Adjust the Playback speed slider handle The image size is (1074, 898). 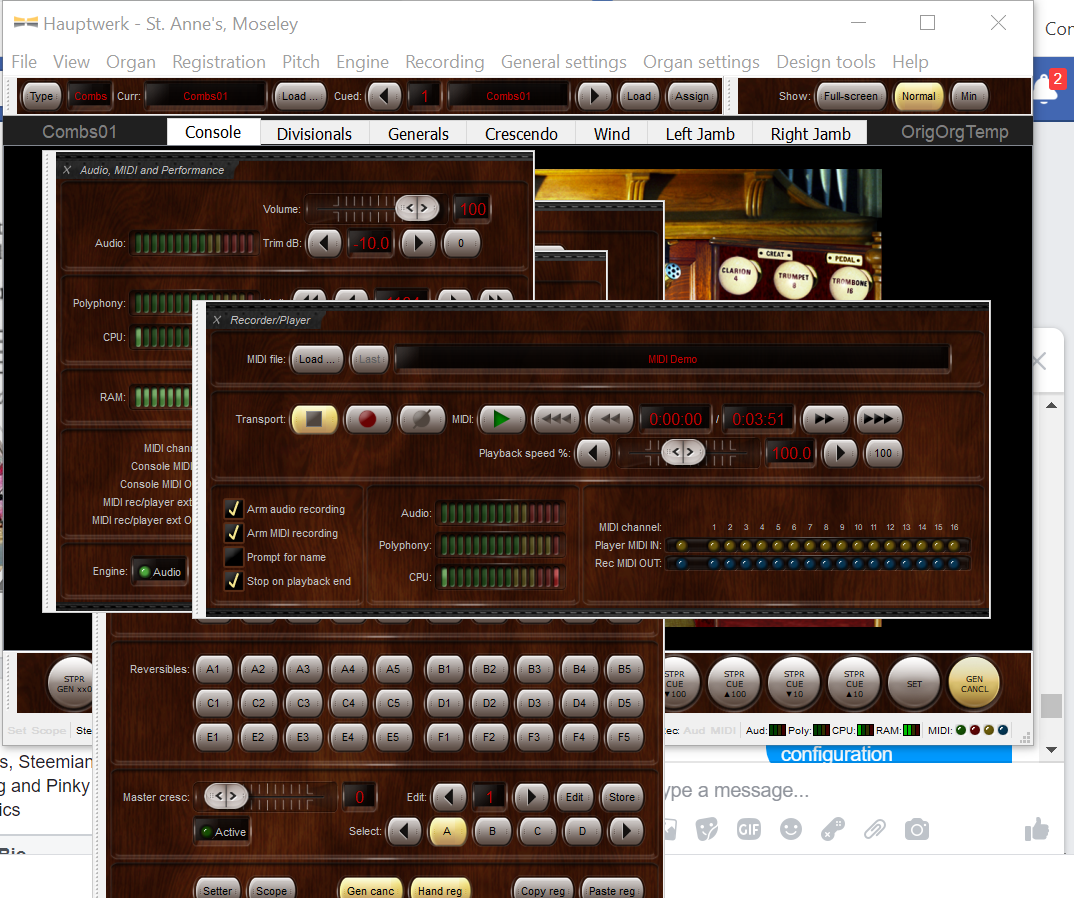point(683,452)
